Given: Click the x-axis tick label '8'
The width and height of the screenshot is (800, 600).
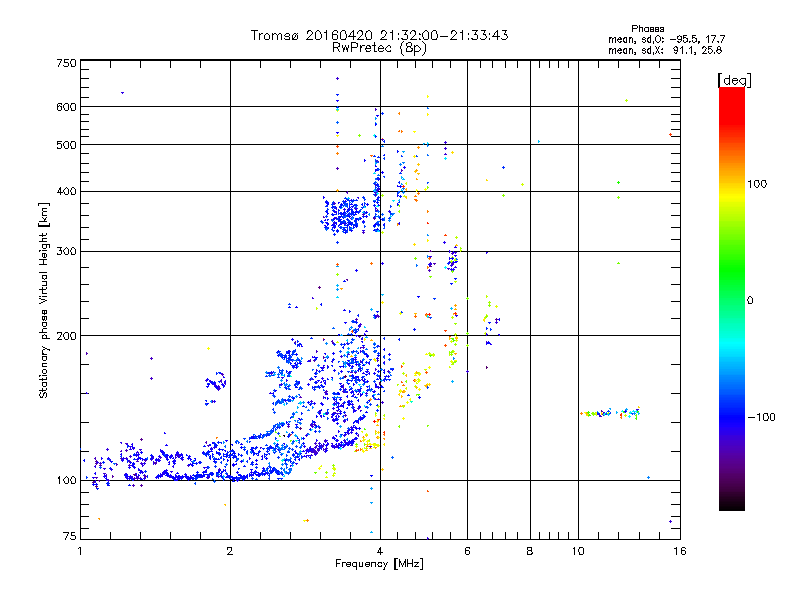Looking at the screenshot, I should click(530, 551).
